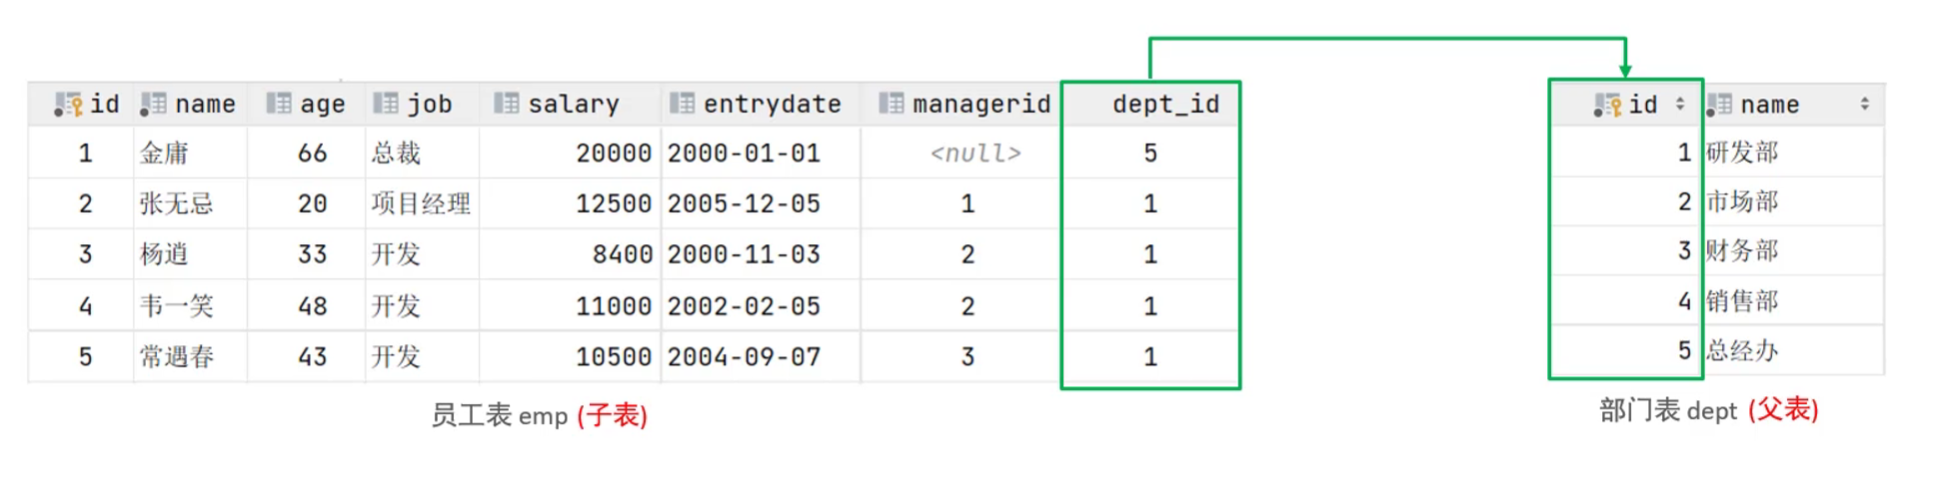Select the dept_id column header
The image size is (1935, 485).
(x=1165, y=104)
